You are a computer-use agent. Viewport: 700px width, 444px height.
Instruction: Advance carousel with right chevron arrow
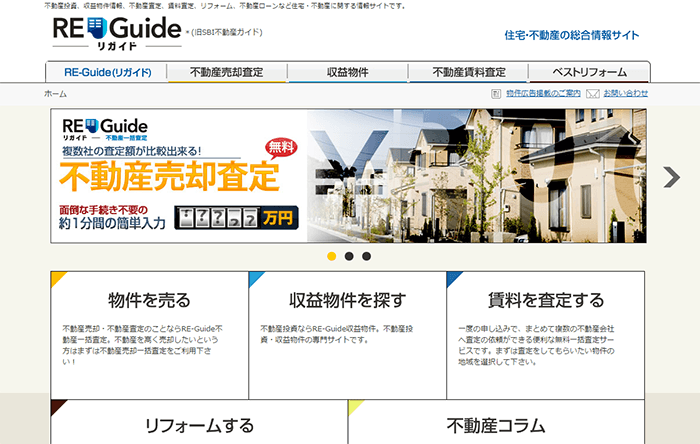point(671,177)
